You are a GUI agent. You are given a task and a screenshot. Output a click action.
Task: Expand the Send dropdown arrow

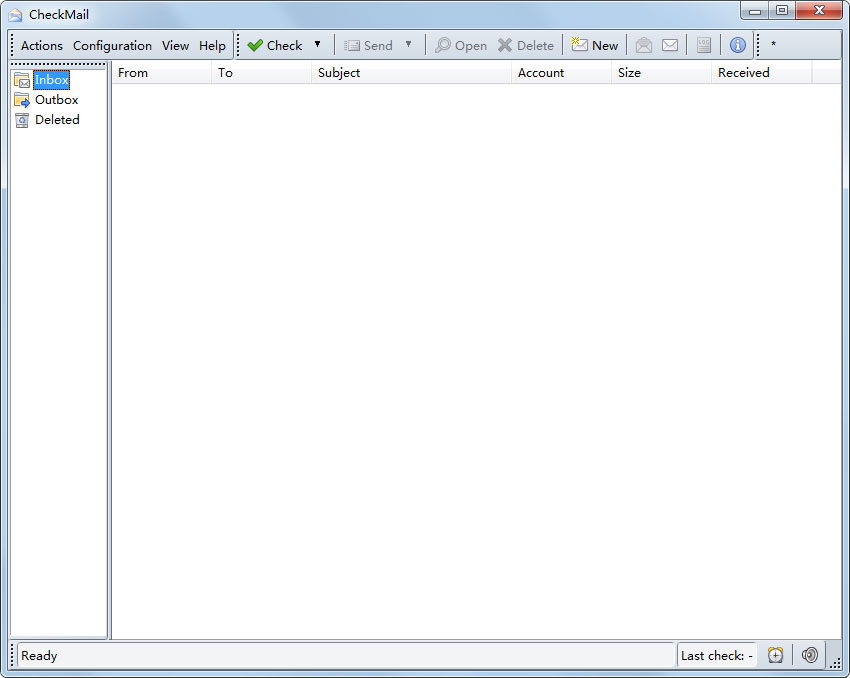coord(408,44)
